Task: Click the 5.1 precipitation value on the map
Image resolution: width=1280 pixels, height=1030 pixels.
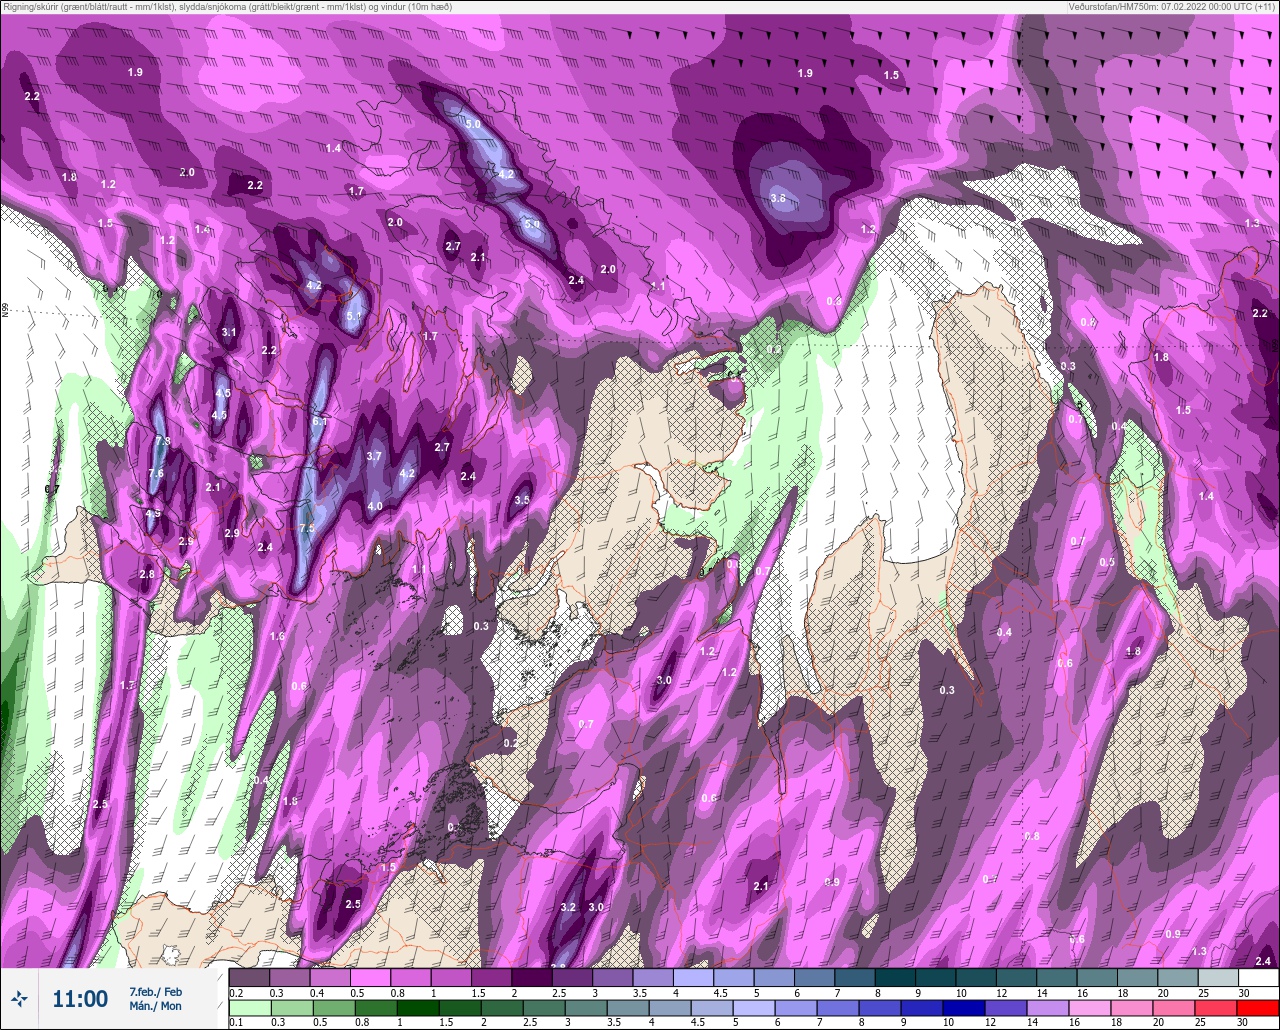Action: click(353, 317)
